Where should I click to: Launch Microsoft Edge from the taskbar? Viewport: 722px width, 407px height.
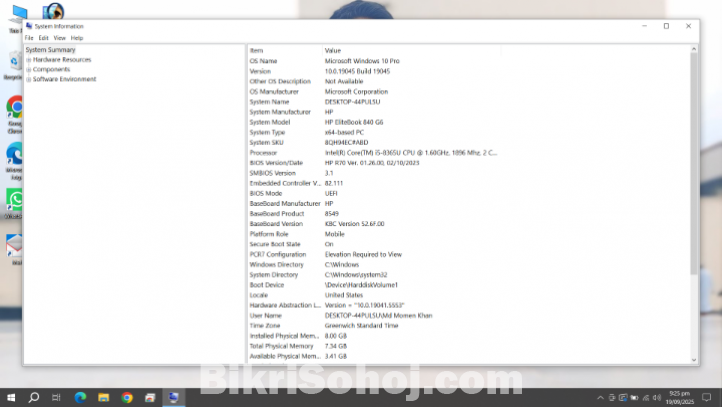pyautogui.click(x=80, y=397)
